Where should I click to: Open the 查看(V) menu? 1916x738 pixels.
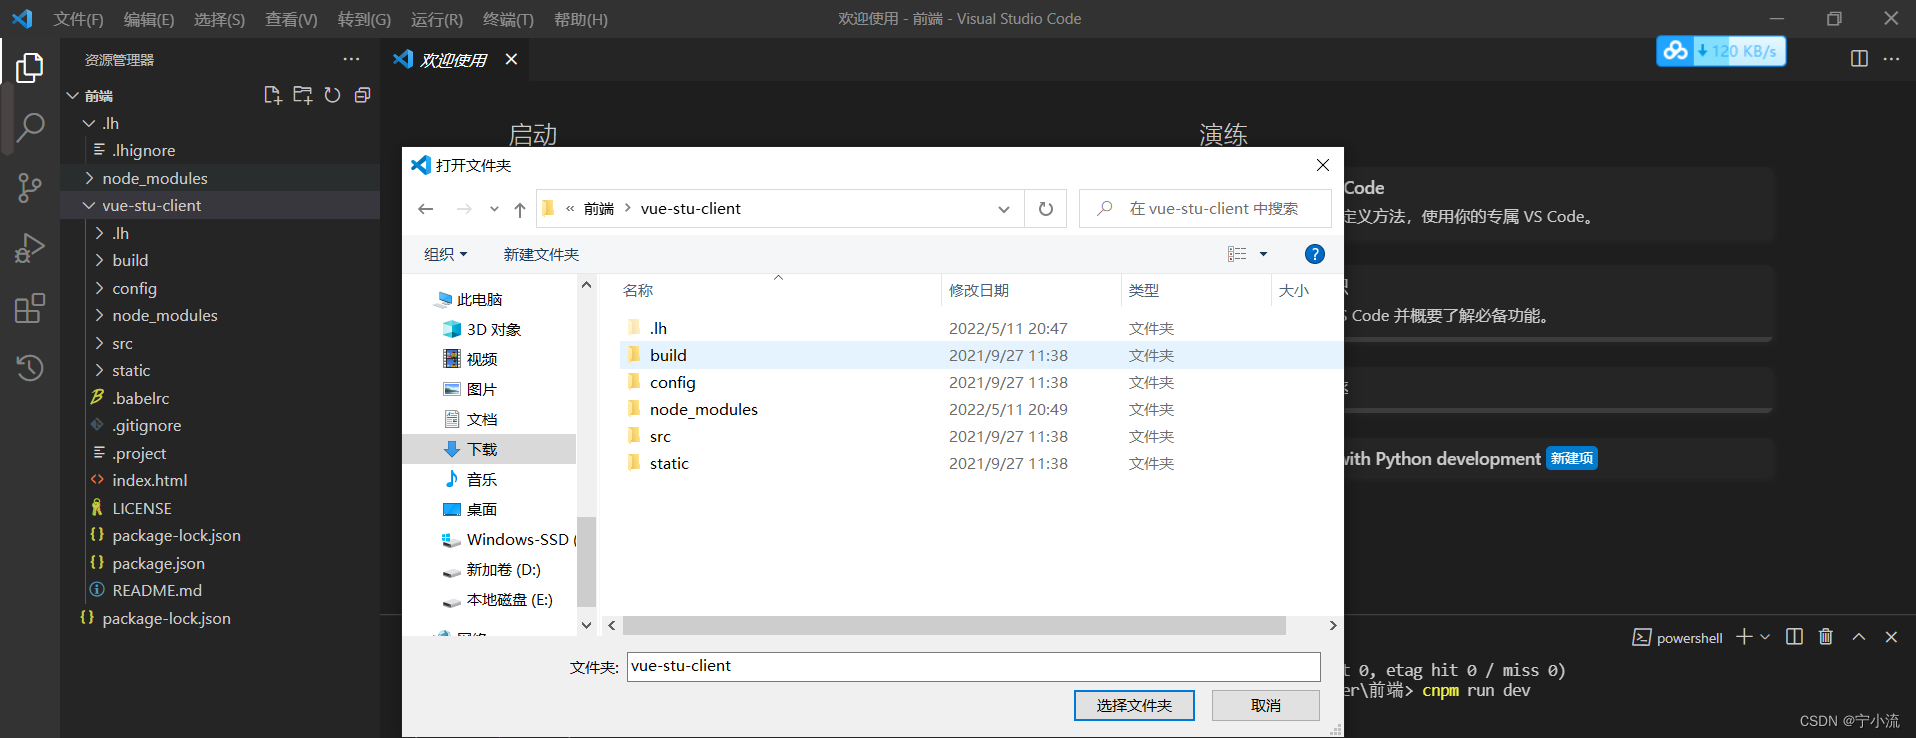click(x=291, y=19)
